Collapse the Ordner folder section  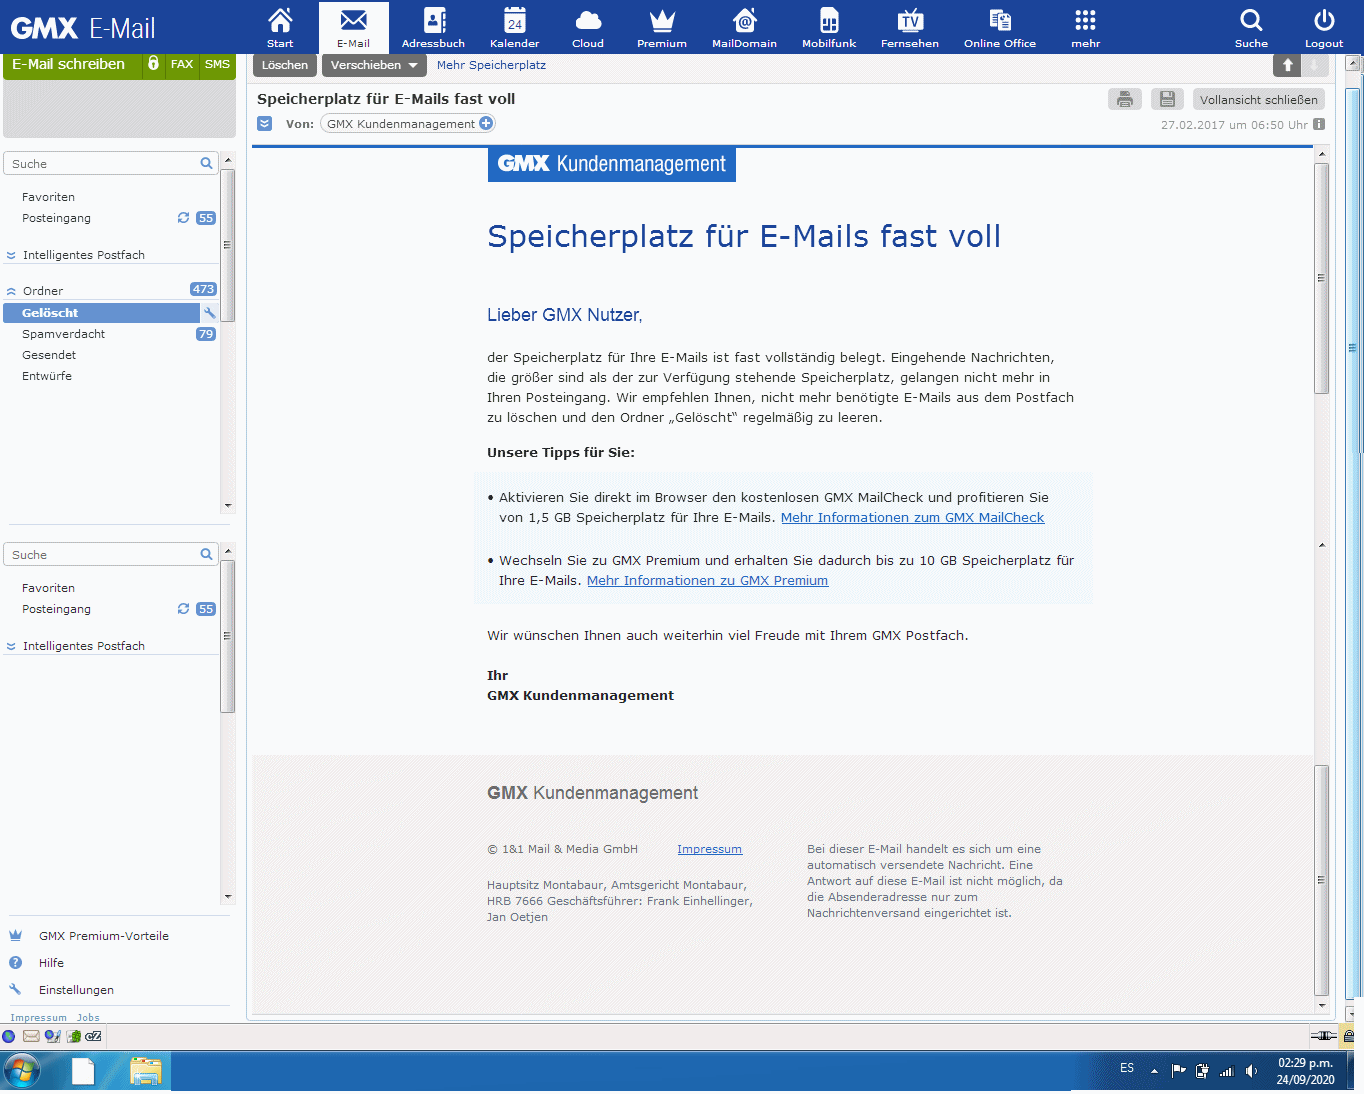[11, 291]
